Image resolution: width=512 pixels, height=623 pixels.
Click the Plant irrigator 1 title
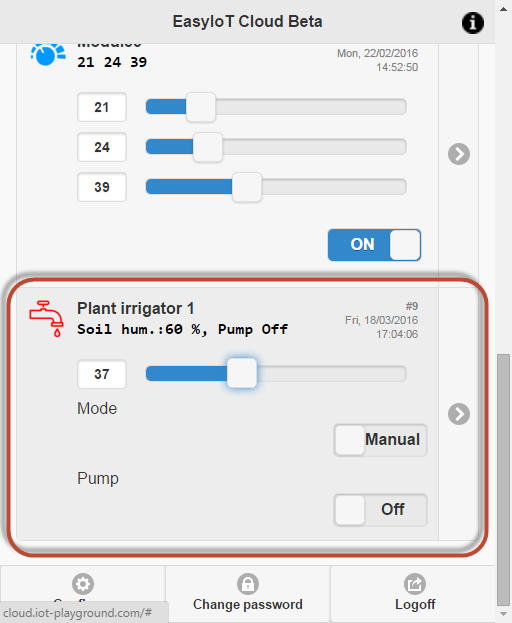coord(135,308)
